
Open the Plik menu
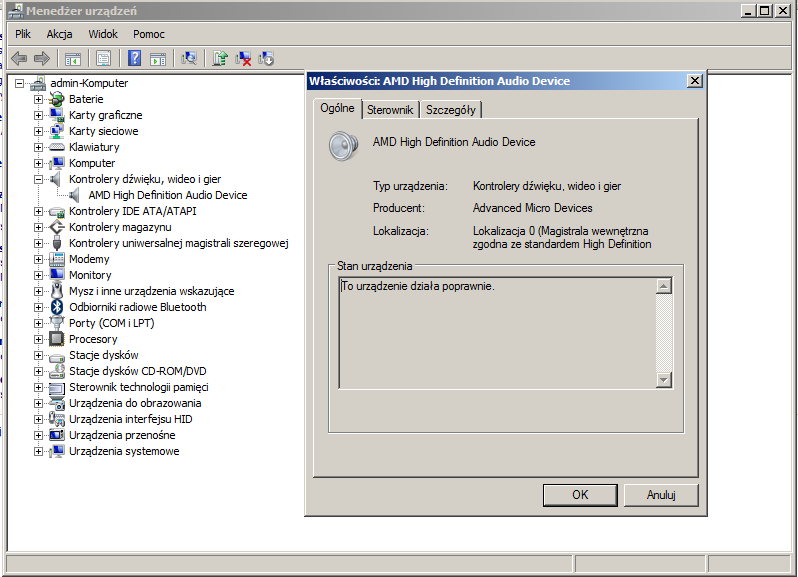23,34
